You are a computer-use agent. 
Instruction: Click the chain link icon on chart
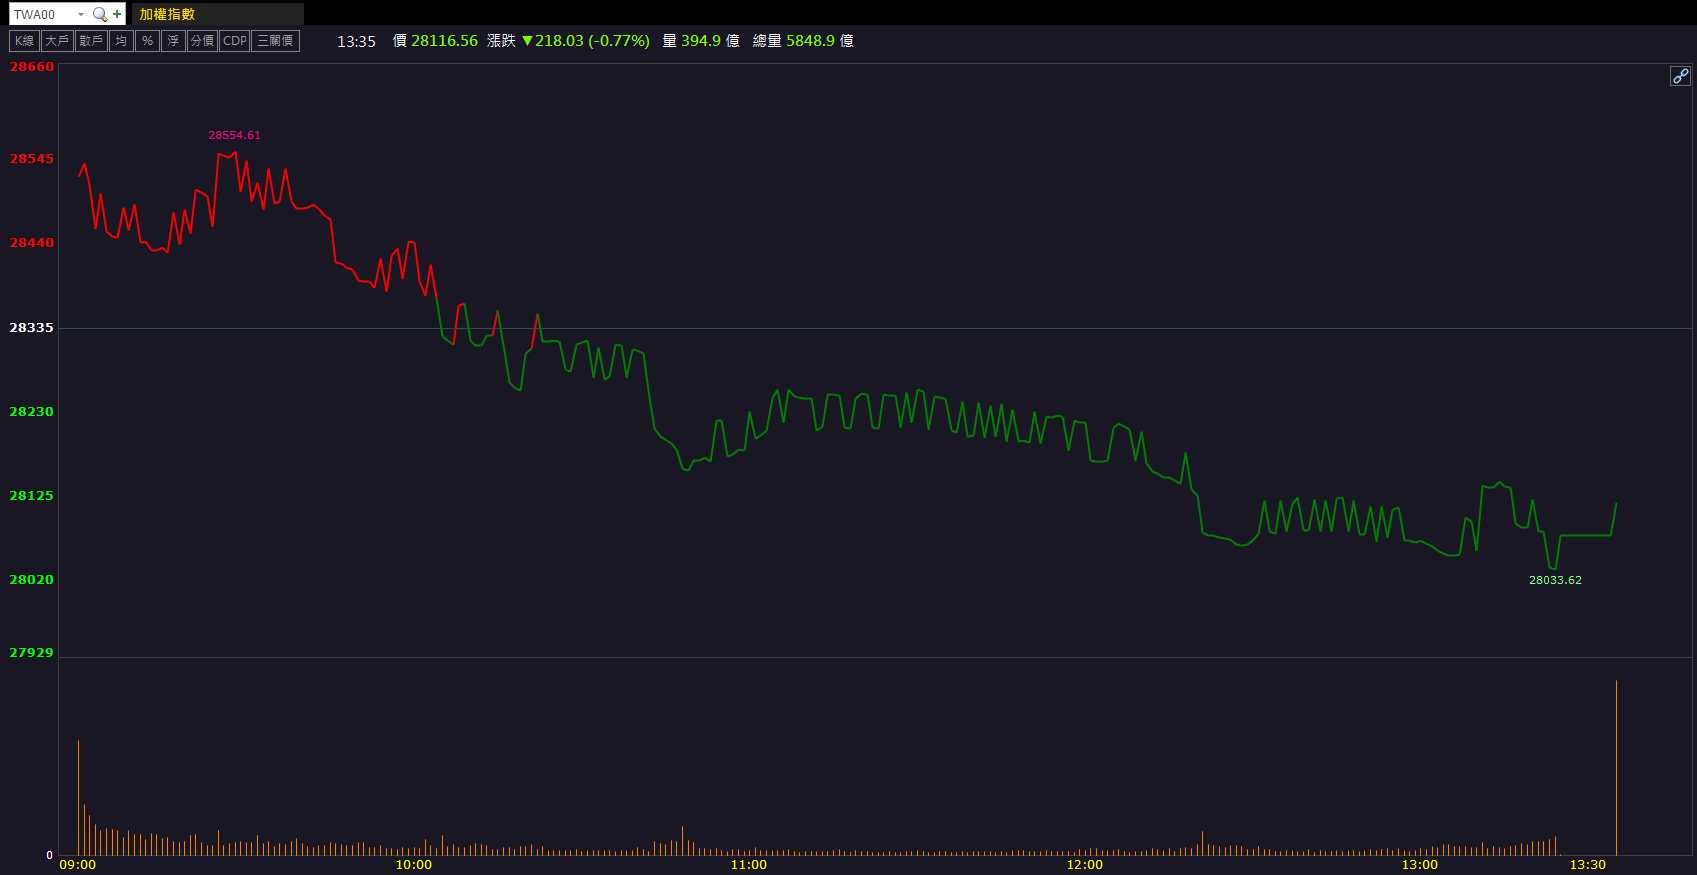pyautogui.click(x=1680, y=76)
